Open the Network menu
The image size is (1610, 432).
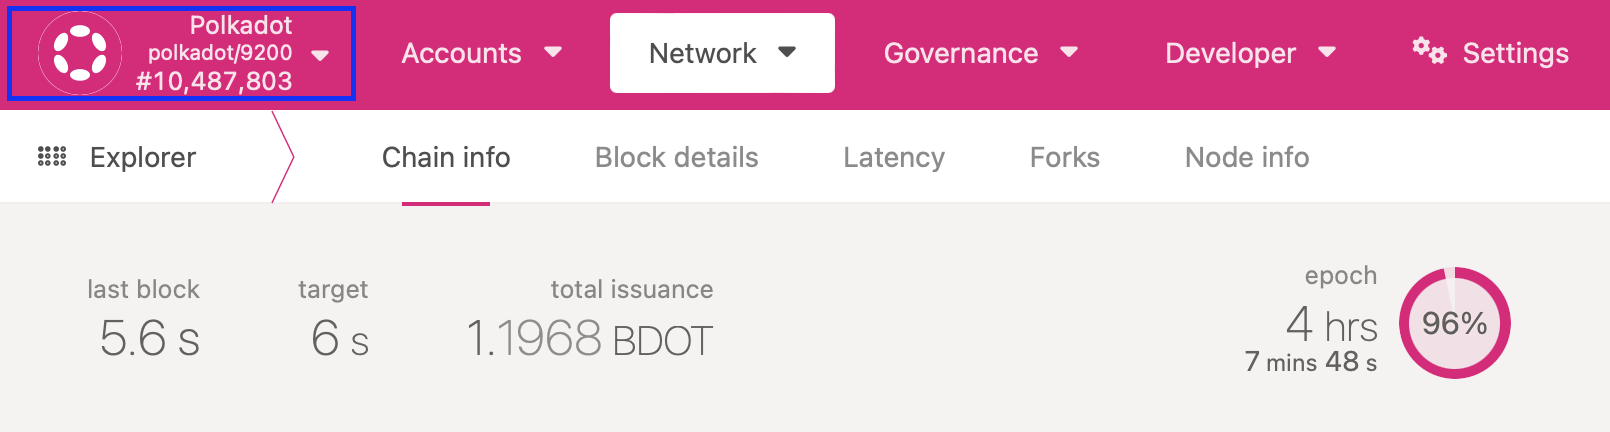[703, 53]
